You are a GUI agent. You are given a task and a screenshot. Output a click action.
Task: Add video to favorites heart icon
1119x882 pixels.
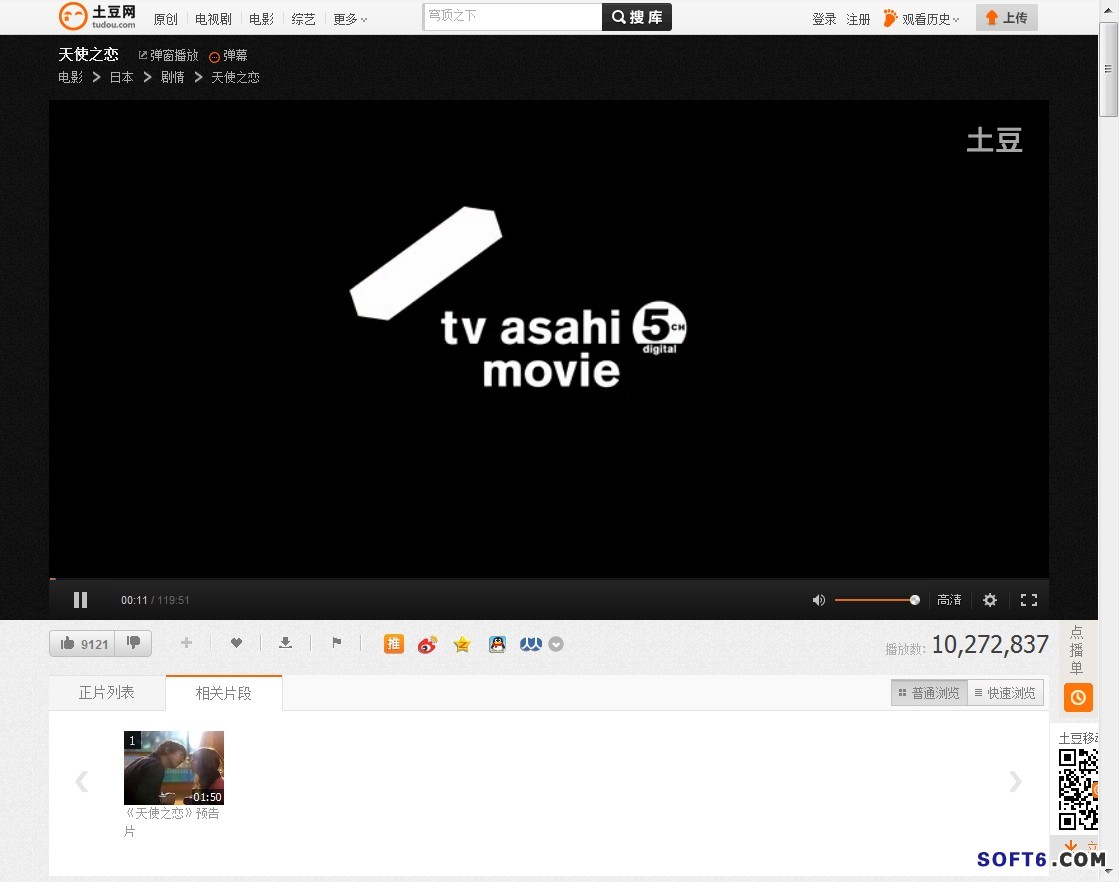(236, 643)
